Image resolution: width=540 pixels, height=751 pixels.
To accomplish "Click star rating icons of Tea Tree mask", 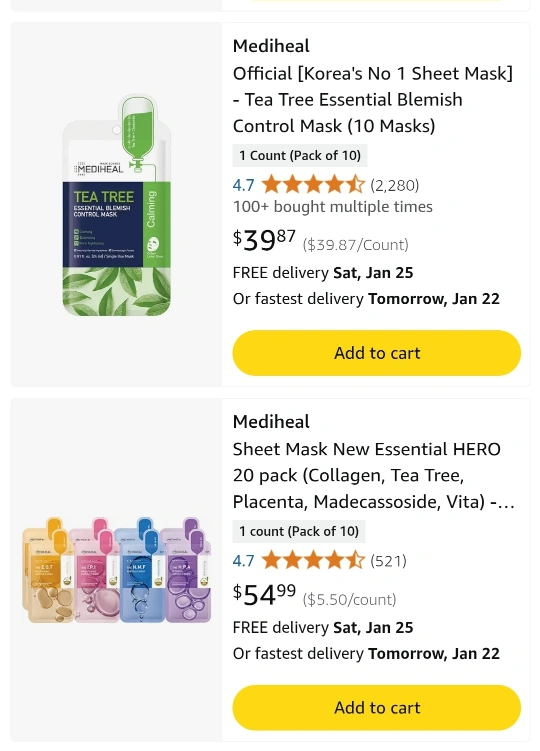I will (313, 184).
